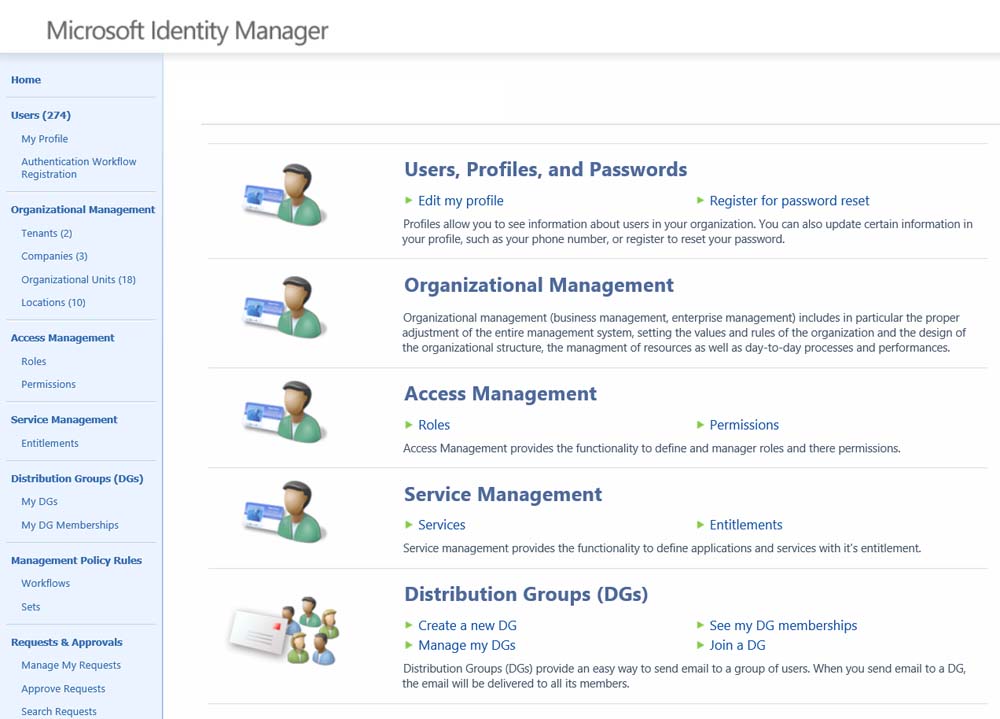Open Organizational Units (18) in sidebar
Viewport: 1000px width, 719px height.
coord(78,280)
